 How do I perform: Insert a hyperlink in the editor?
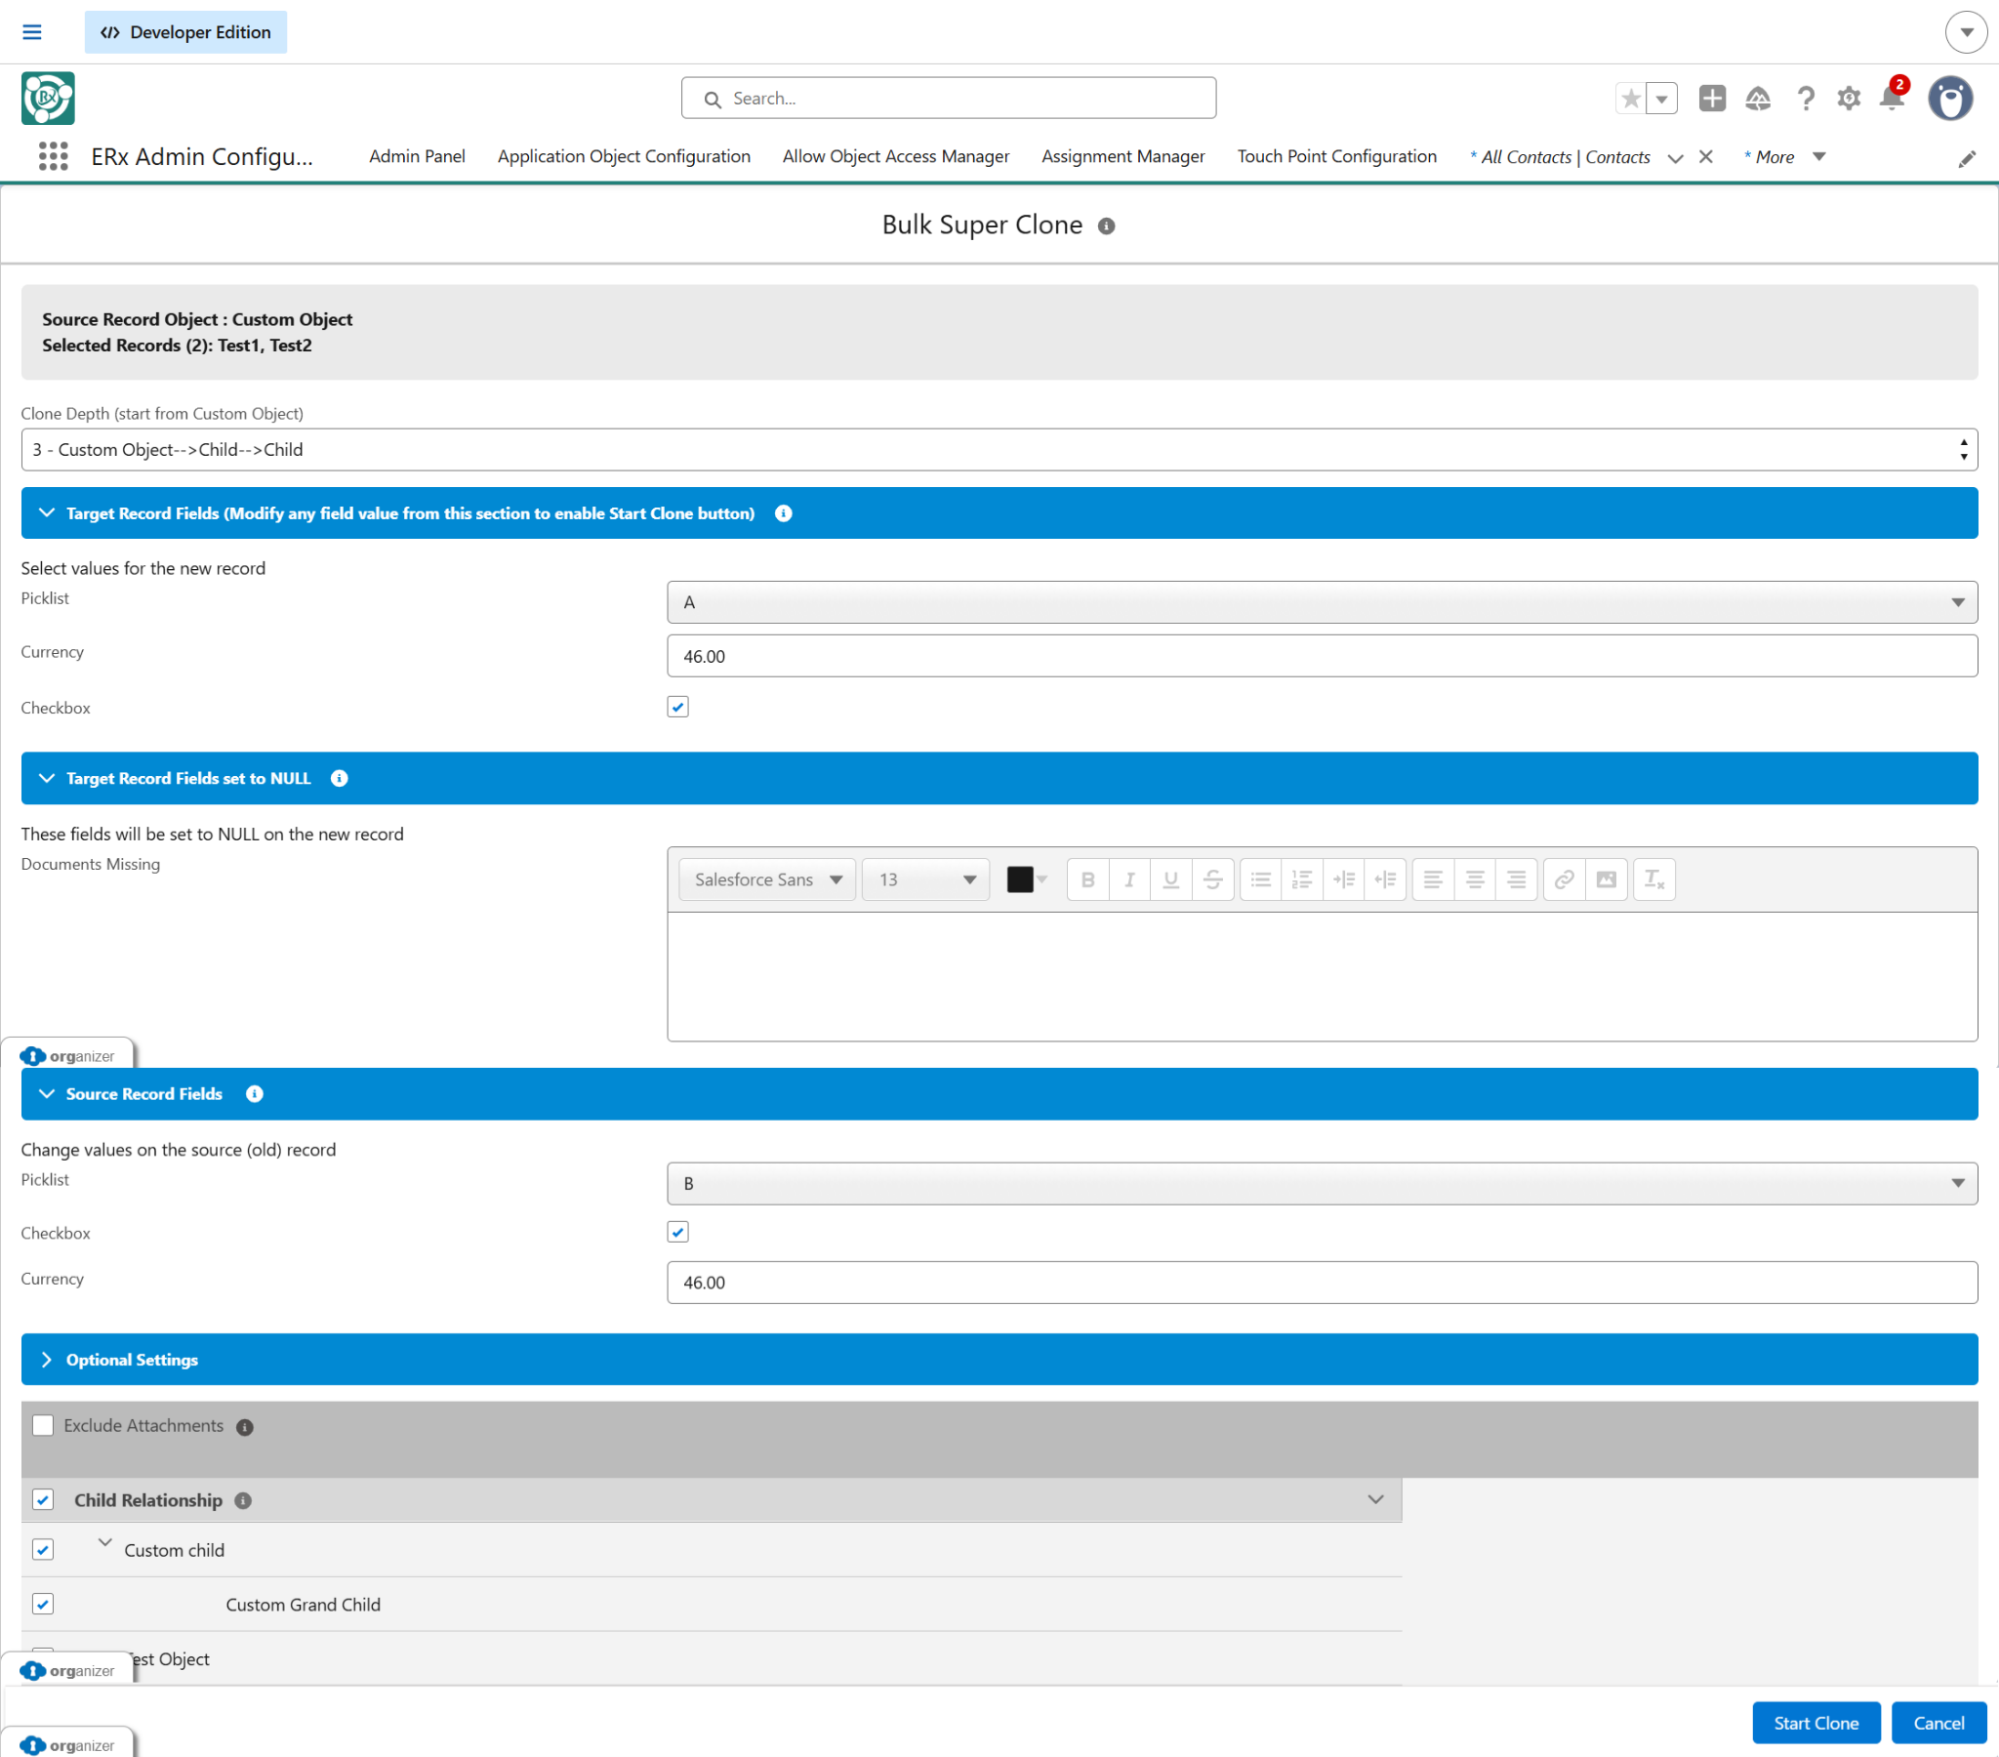pyautogui.click(x=1564, y=879)
